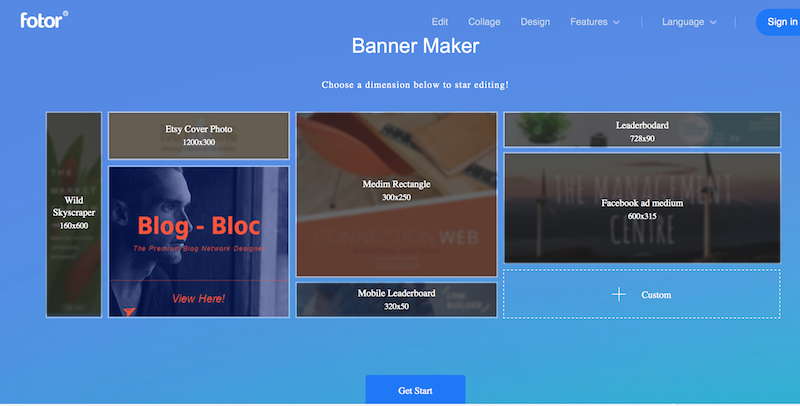Open the Collage menu item

[484, 22]
